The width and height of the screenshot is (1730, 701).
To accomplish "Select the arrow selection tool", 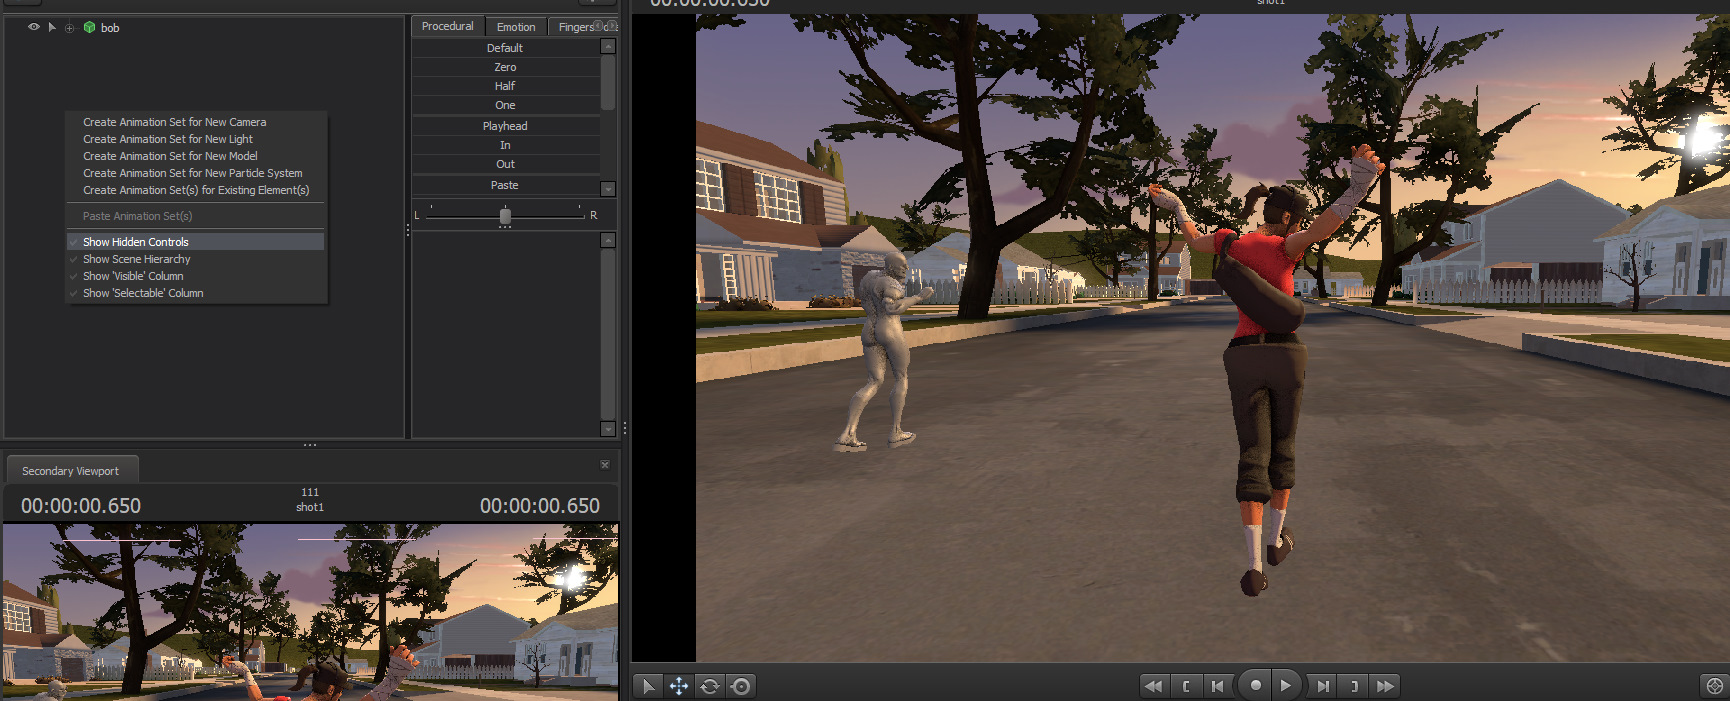I will (x=648, y=686).
